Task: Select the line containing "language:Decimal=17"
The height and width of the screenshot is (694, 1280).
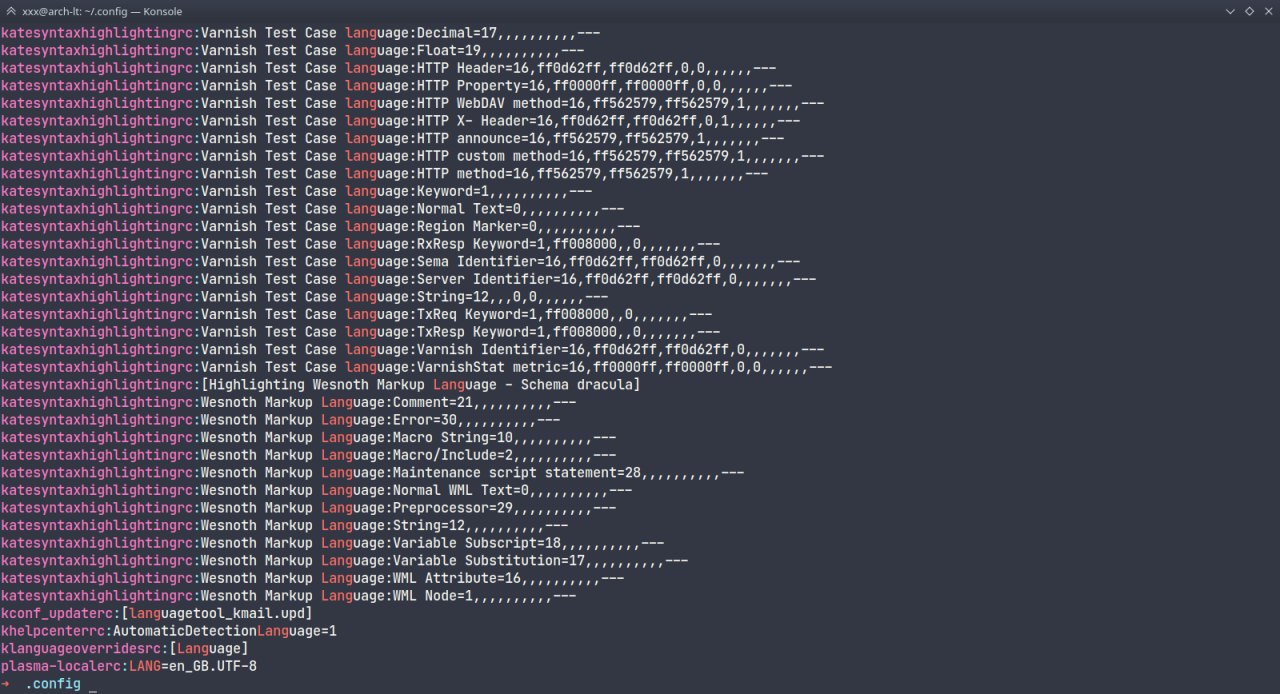Action: [300, 32]
